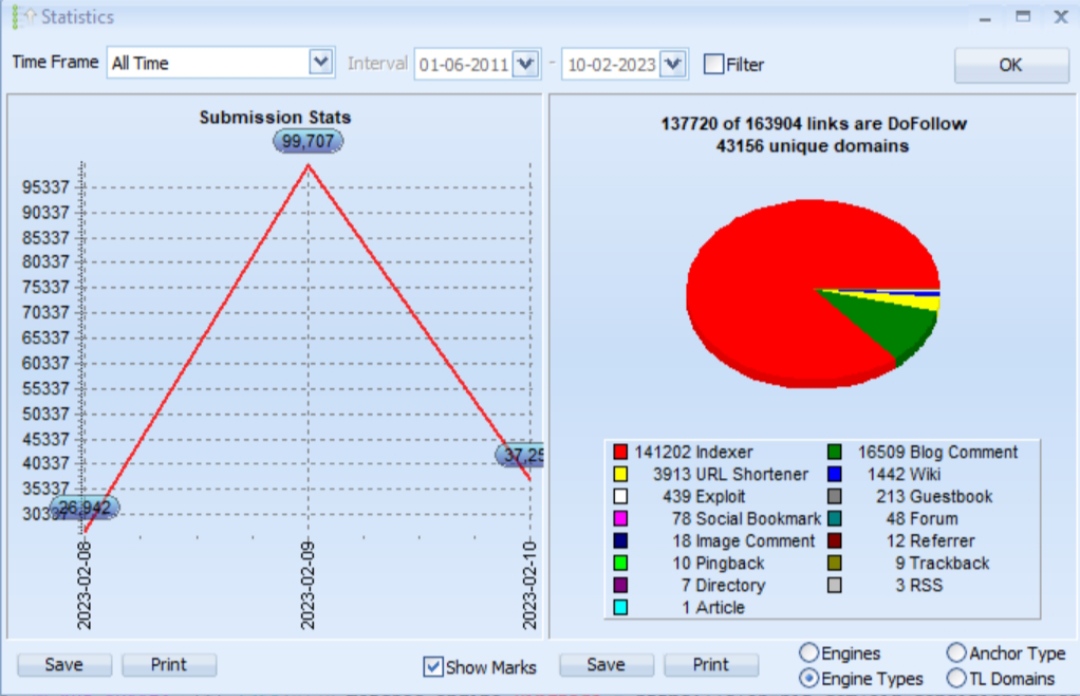Click the navy Image Comment legend swatch
The height and width of the screenshot is (696, 1080).
621,541
